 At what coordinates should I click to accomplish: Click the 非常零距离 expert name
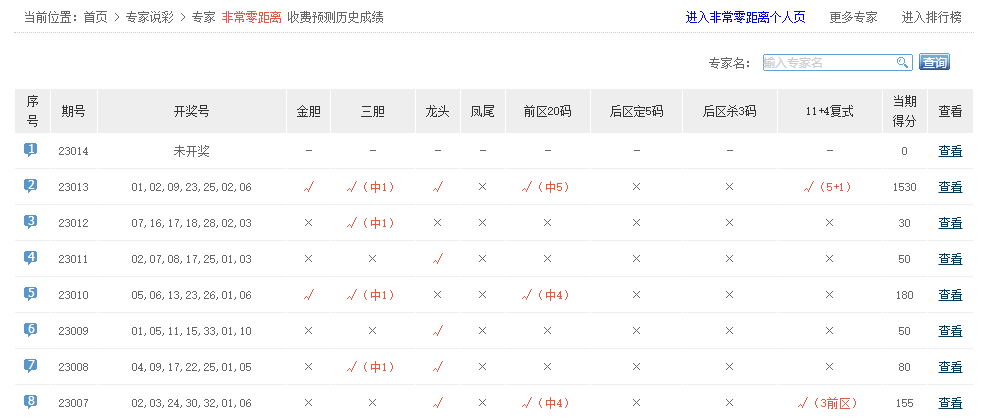coord(250,17)
